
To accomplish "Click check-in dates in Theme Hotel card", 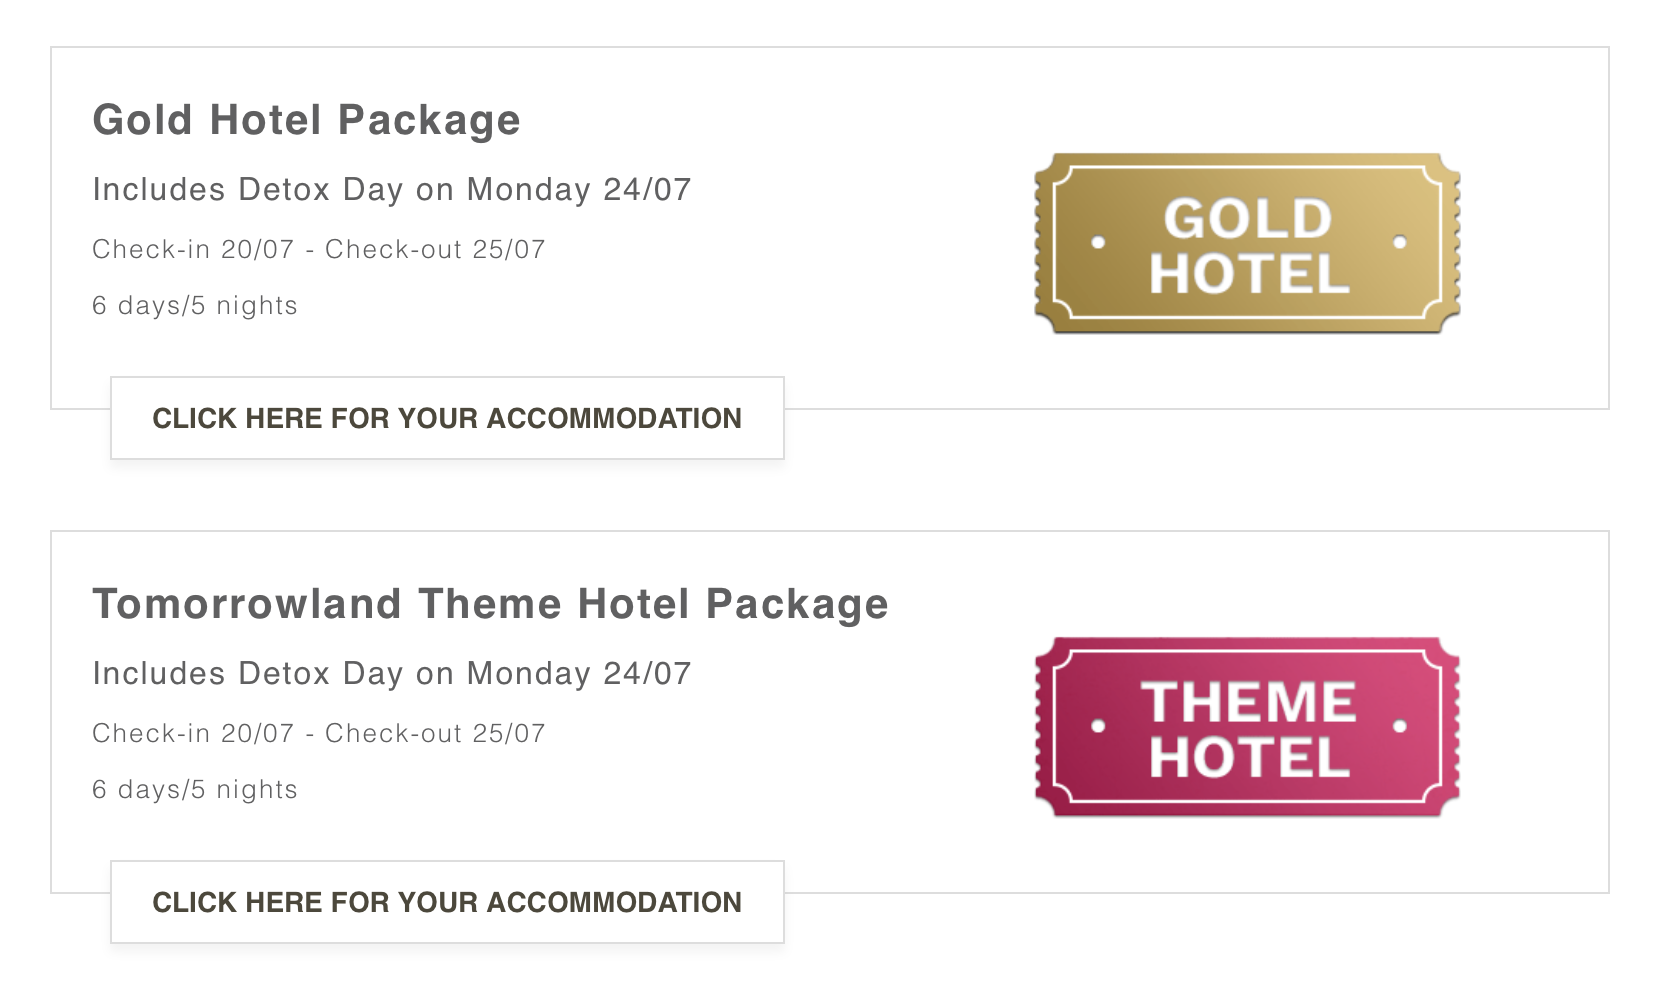I will click(x=319, y=733).
